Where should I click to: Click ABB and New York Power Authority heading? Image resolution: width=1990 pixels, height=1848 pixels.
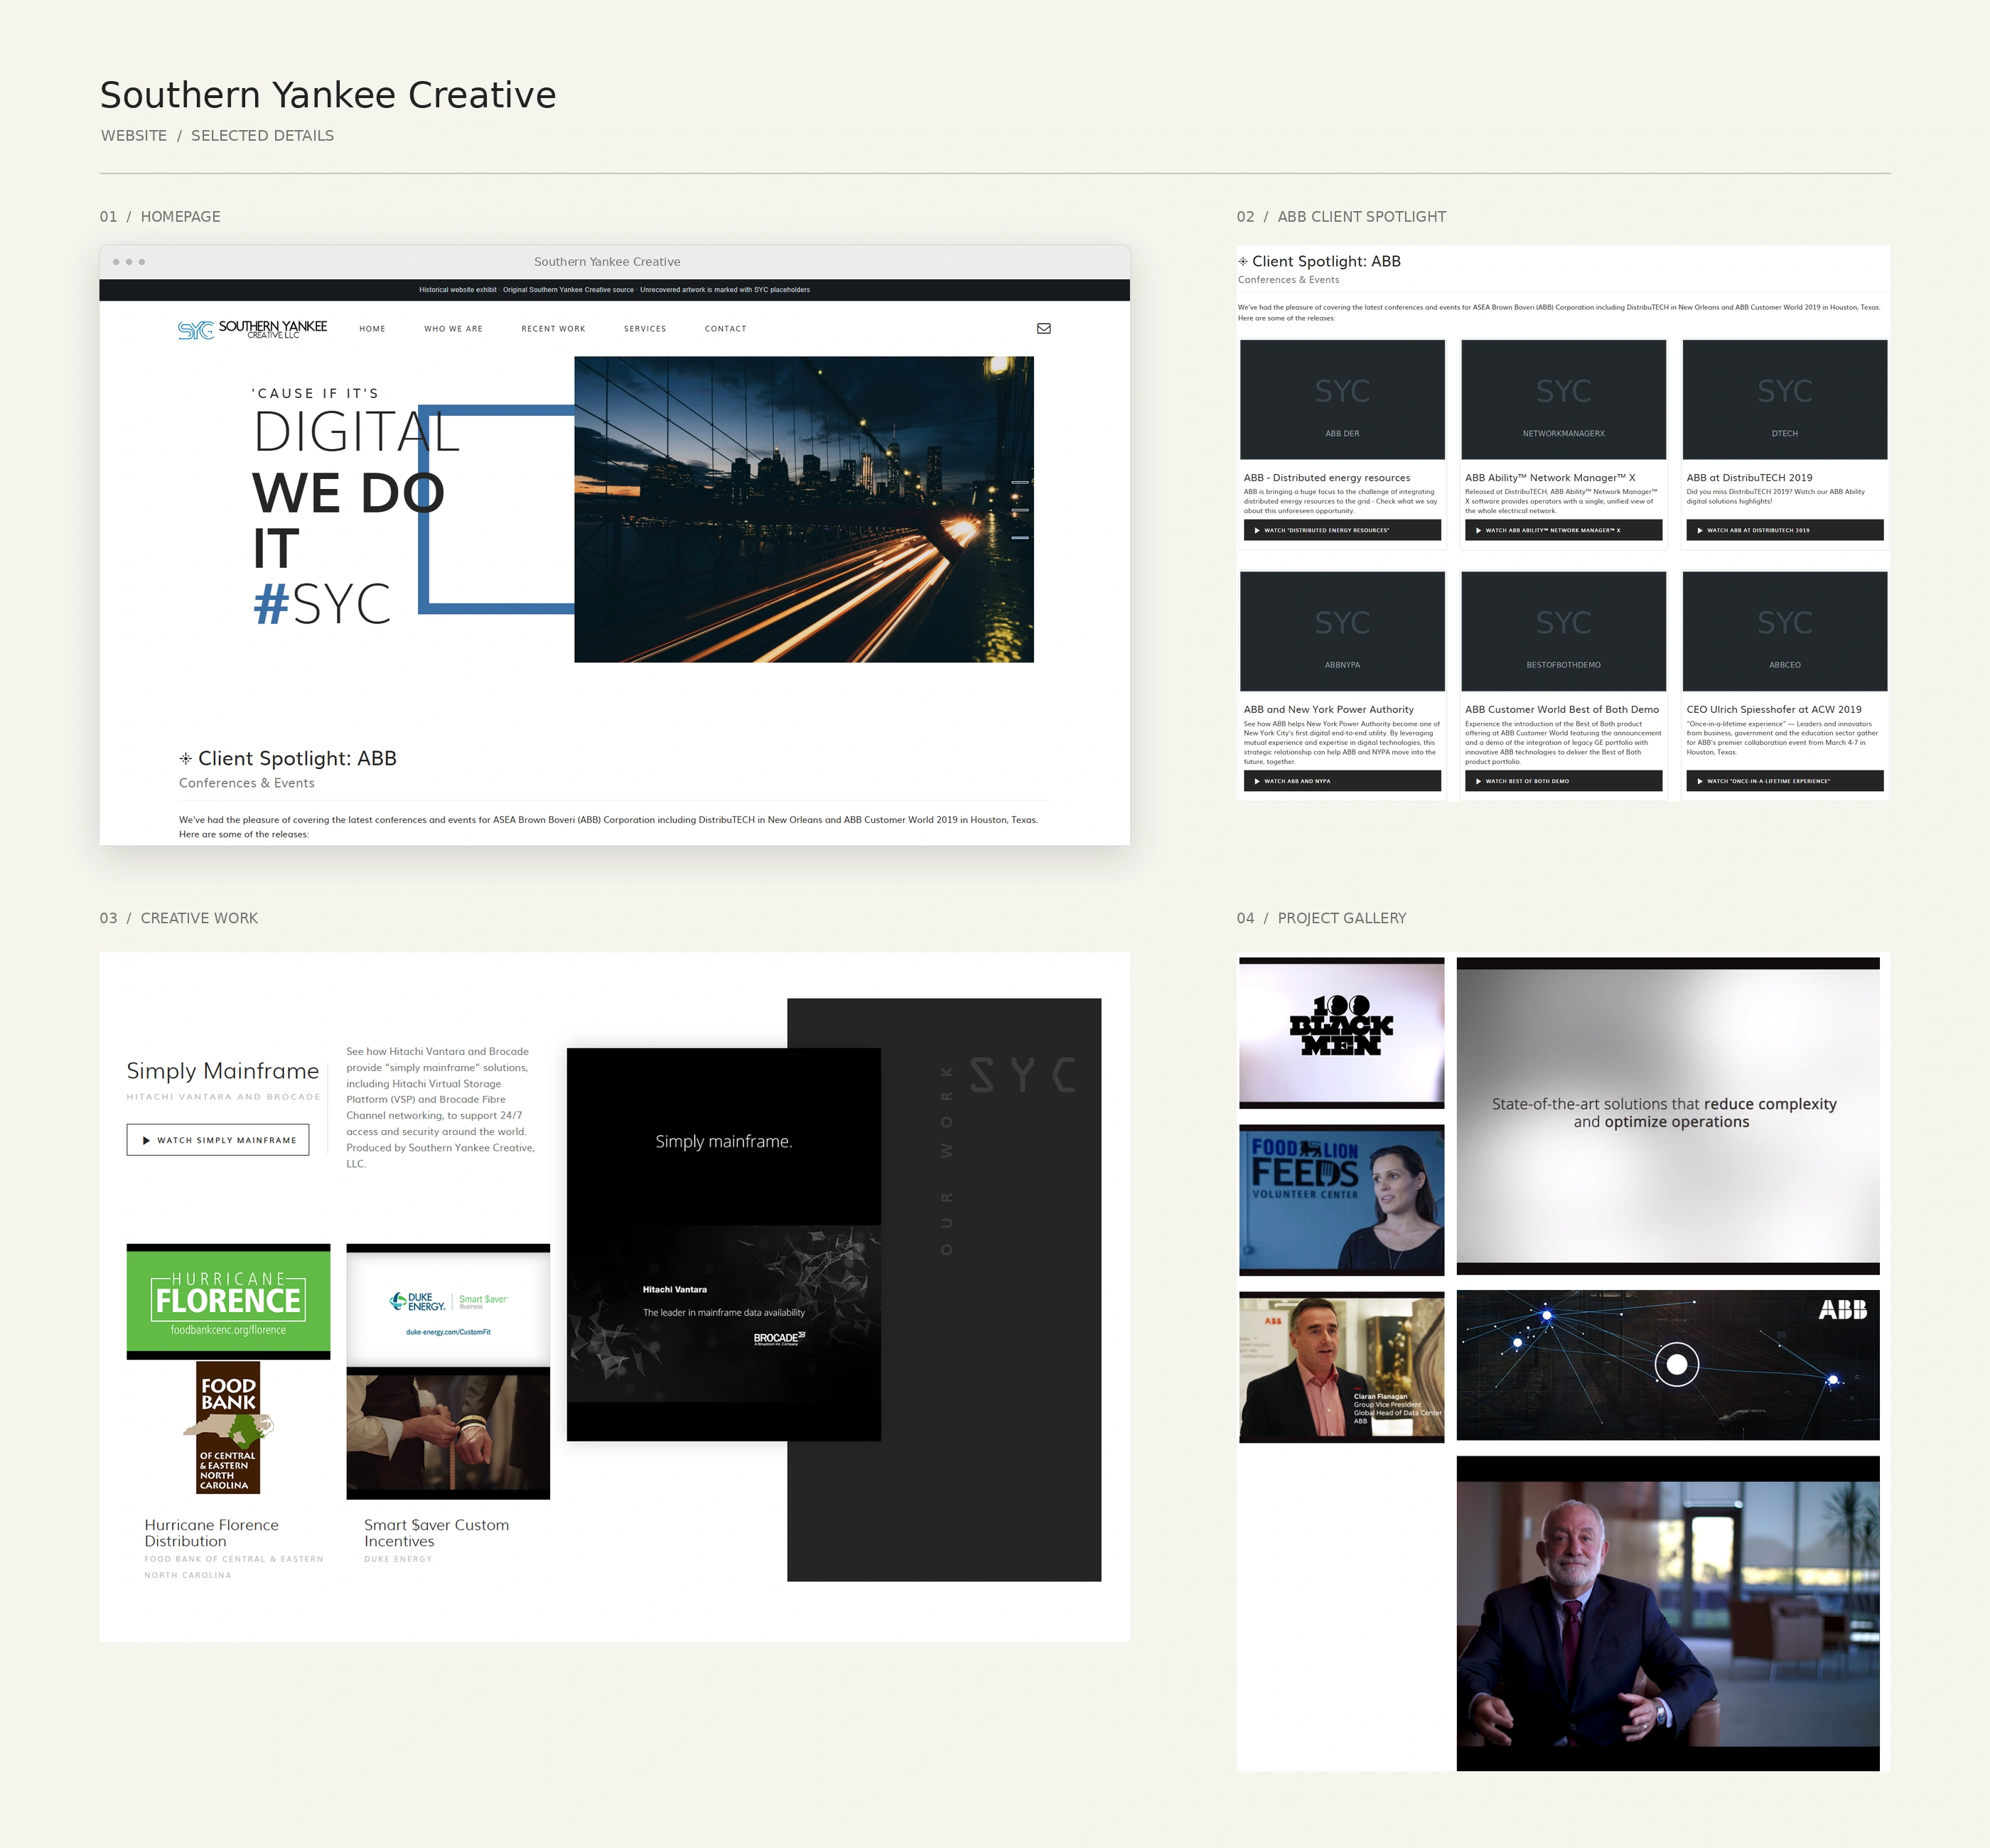[1328, 710]
